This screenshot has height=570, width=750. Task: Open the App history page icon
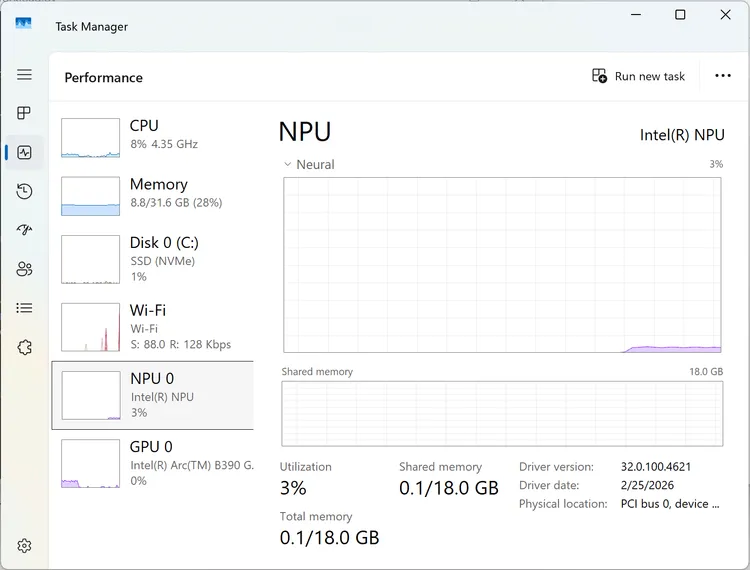pos(24,191)
